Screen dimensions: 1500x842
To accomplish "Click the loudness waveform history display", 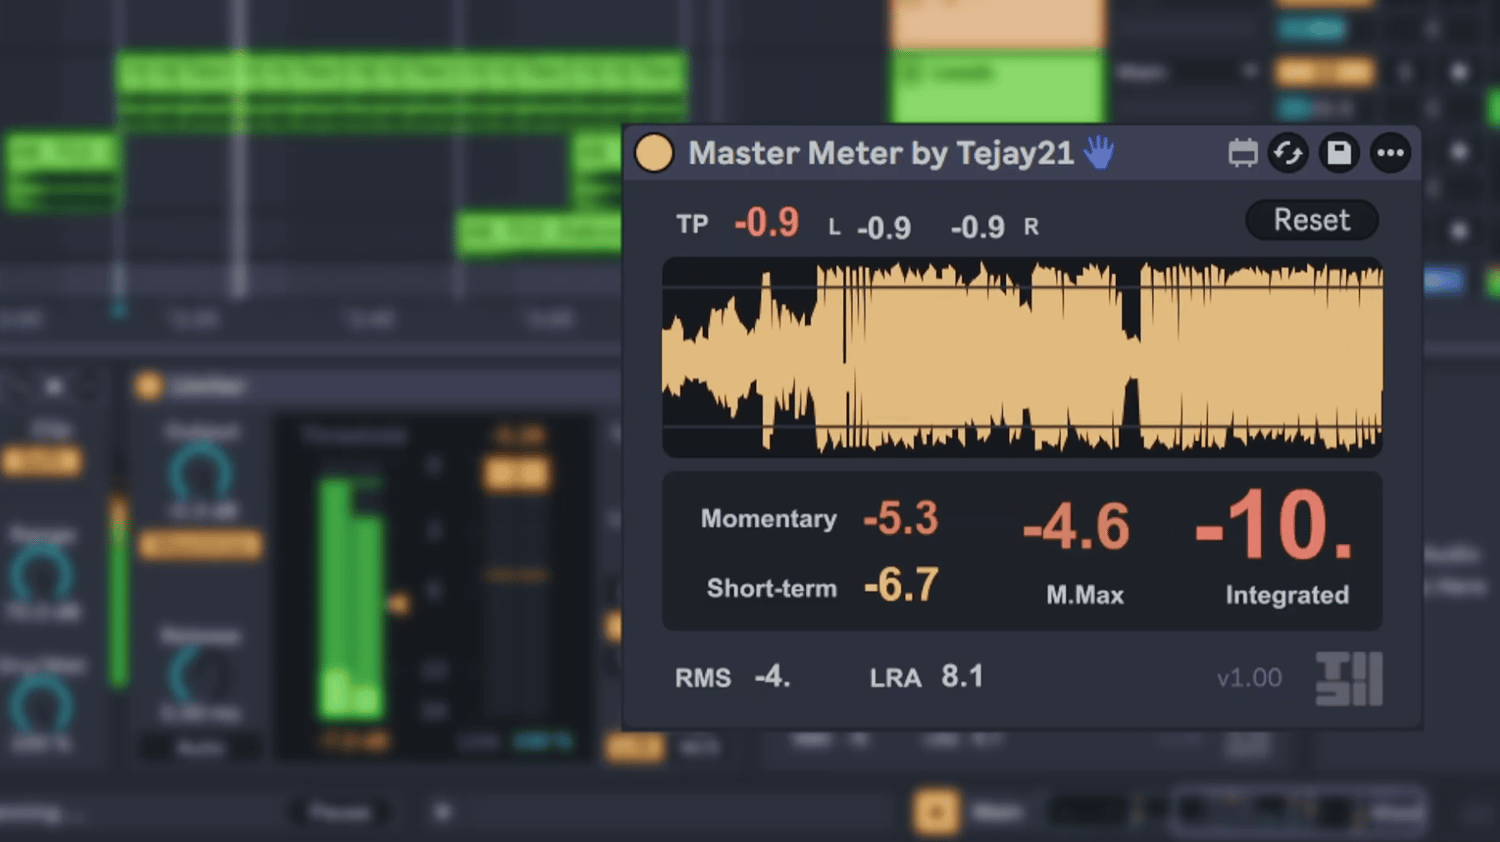I will (1022, 356).
